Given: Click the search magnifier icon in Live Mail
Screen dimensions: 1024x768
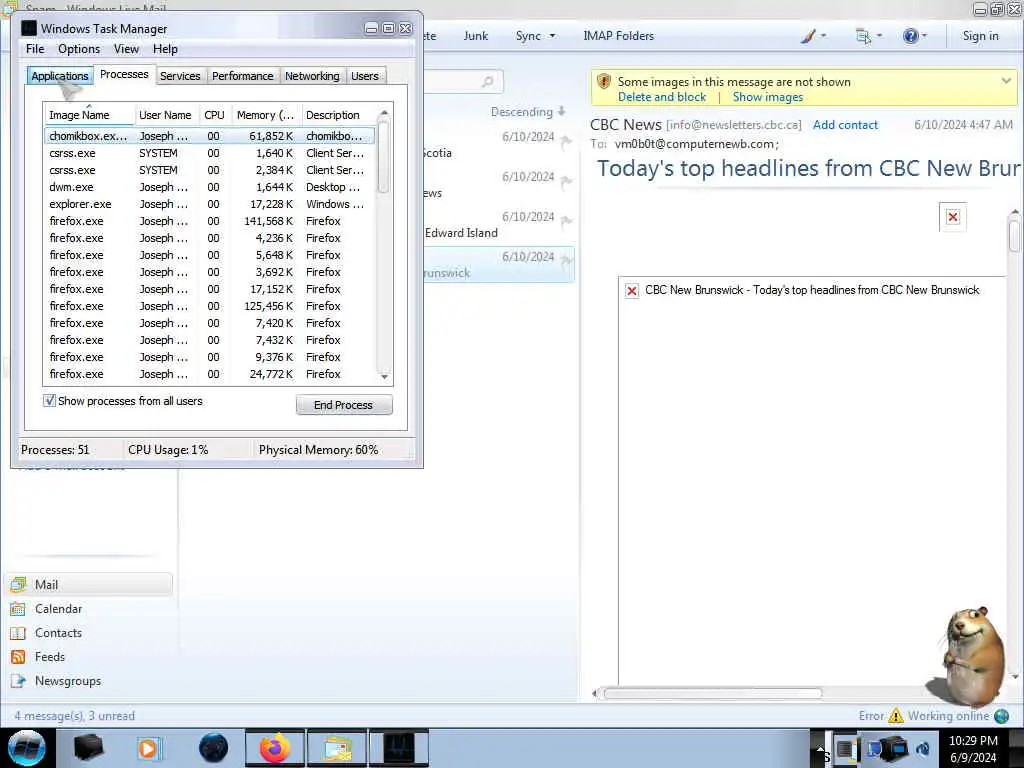Looking at the screenshot, I should pyautogui.click(x=487, y=82).
